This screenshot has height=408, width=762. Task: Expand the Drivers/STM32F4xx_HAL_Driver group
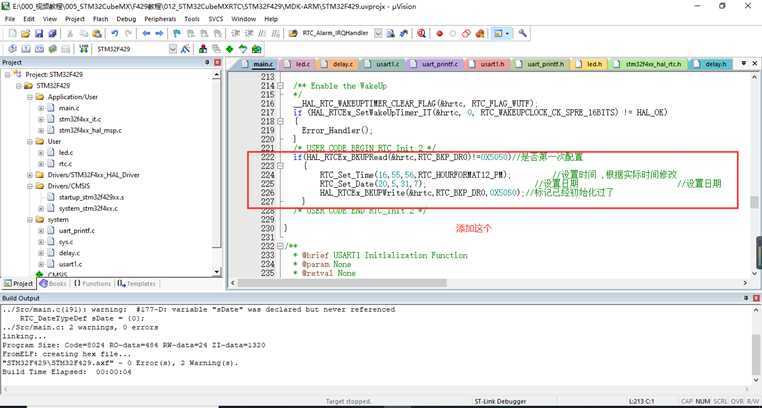click(30, 175)
